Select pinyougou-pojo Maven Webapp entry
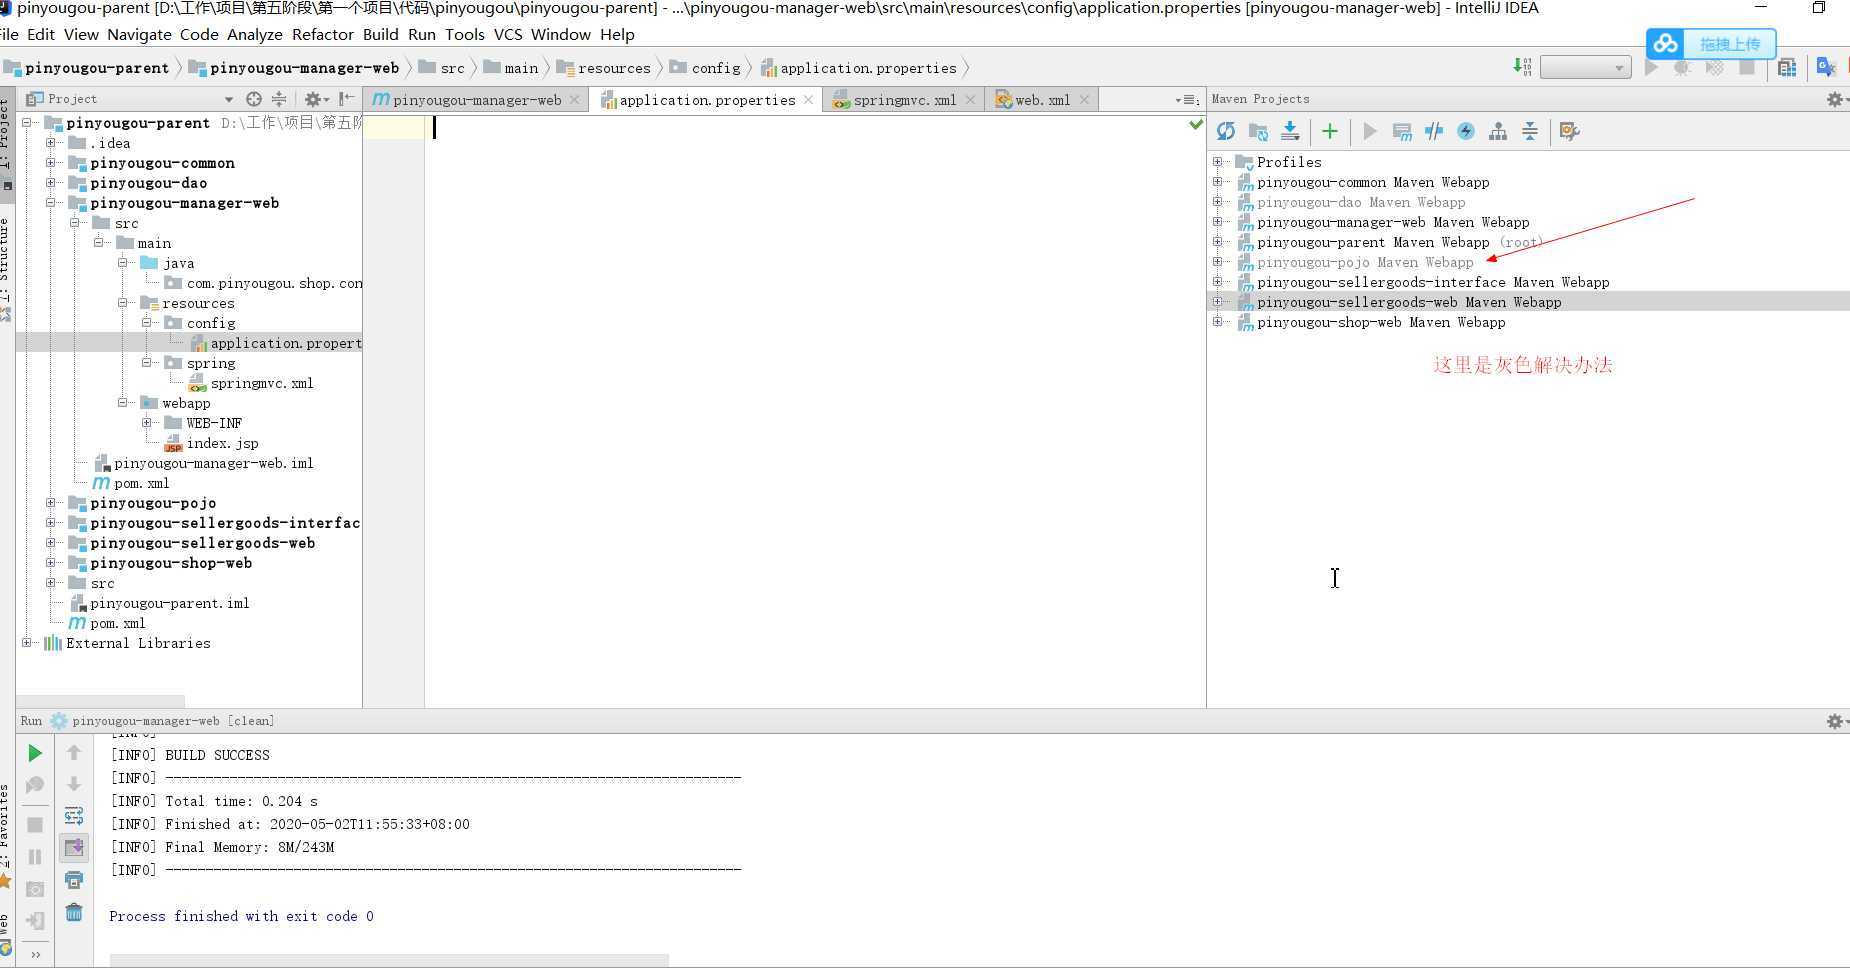 point(1365,262)
